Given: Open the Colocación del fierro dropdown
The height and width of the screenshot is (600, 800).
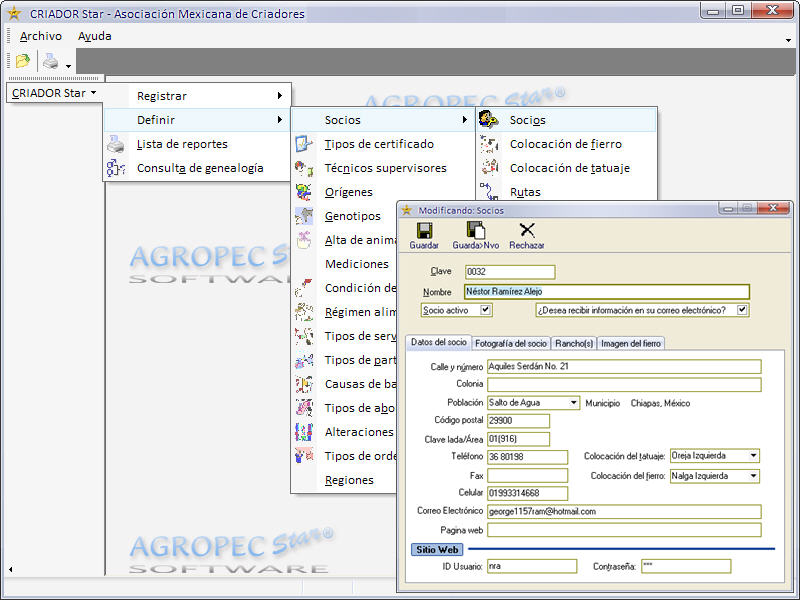Looking at the screenshot, I should tap(754, 476).
